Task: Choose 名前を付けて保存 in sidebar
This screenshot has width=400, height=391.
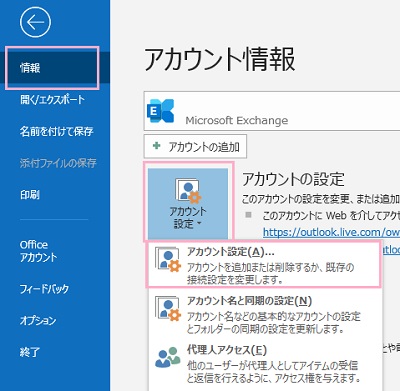Action: (x=56, y=131)
